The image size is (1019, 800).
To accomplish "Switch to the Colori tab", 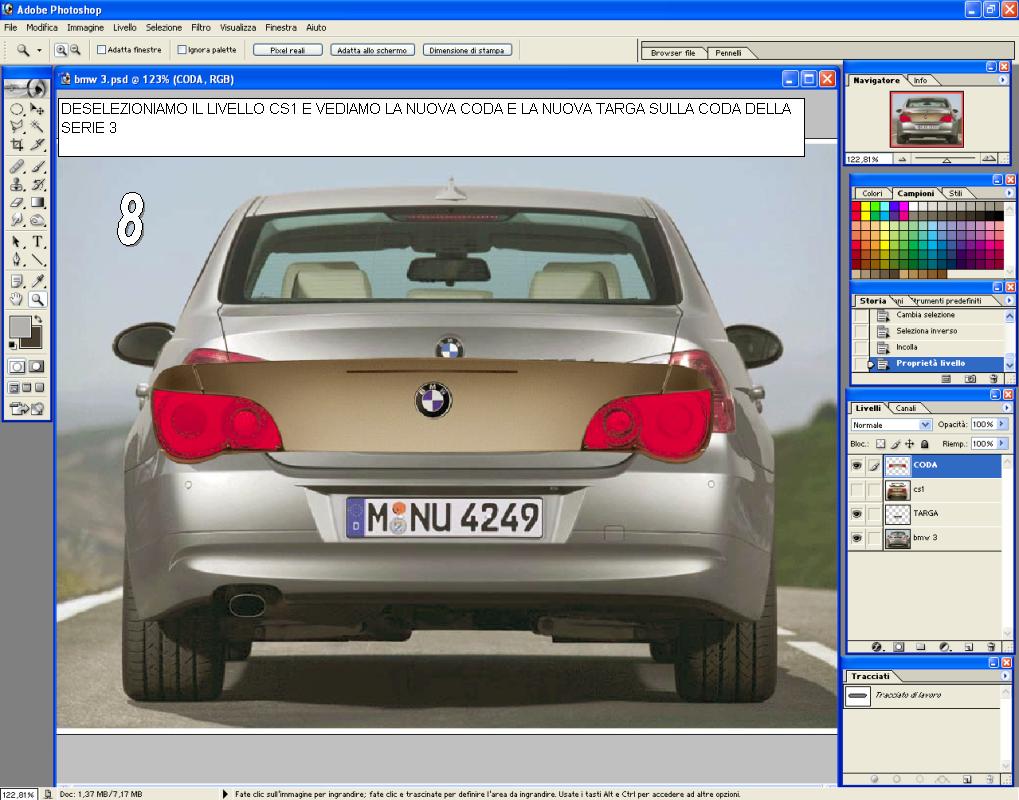I will 872,193.
